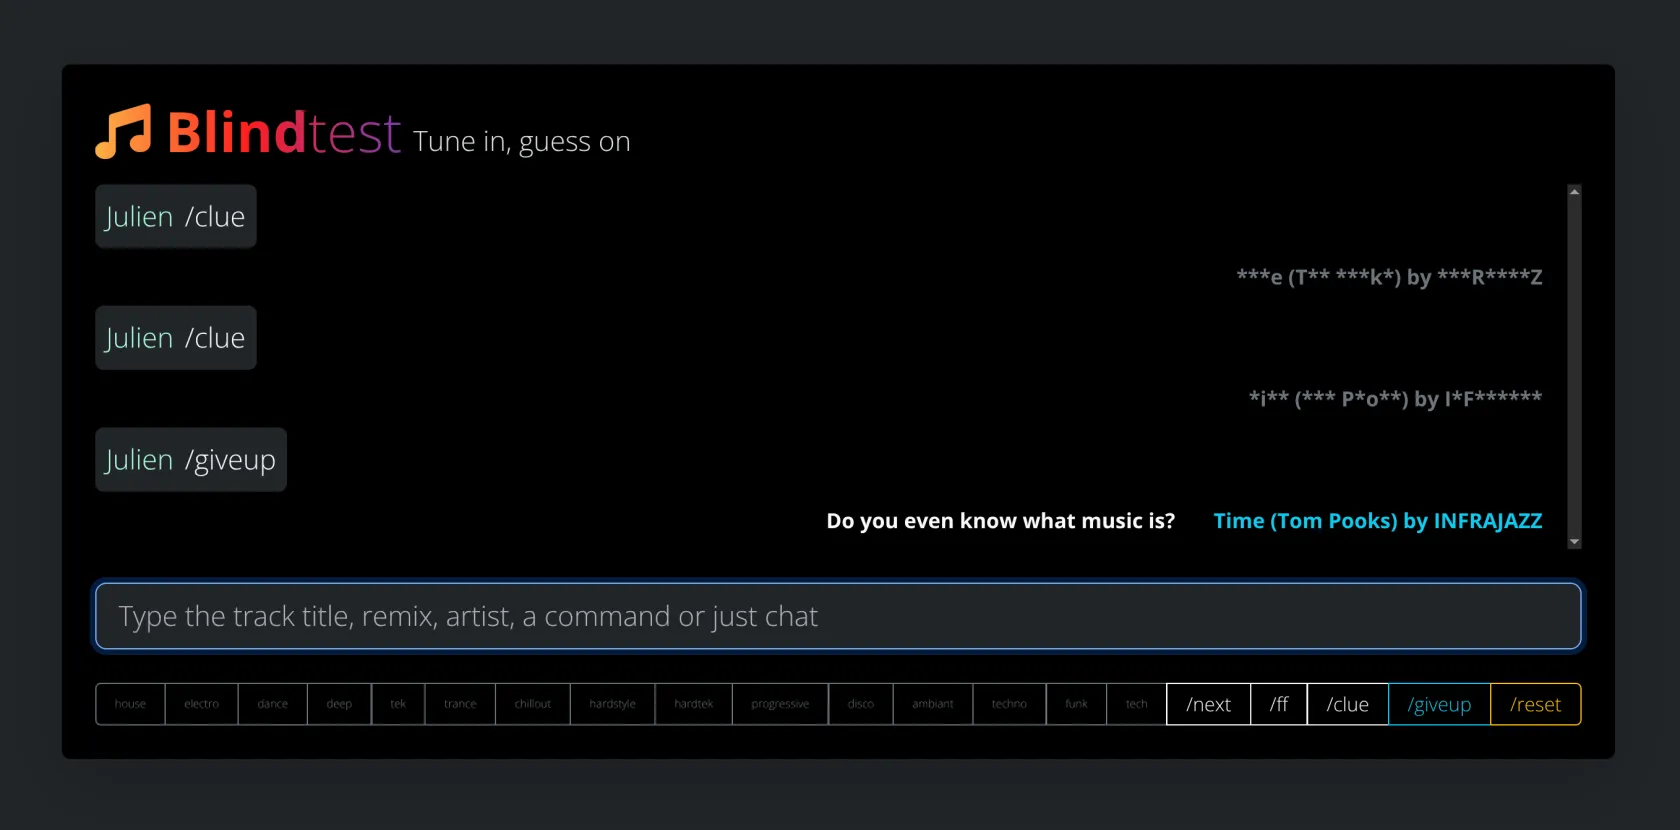This screenshot has height=830, width=1680.
Task: Select the techno genre filter
Action: (1009, 704)
